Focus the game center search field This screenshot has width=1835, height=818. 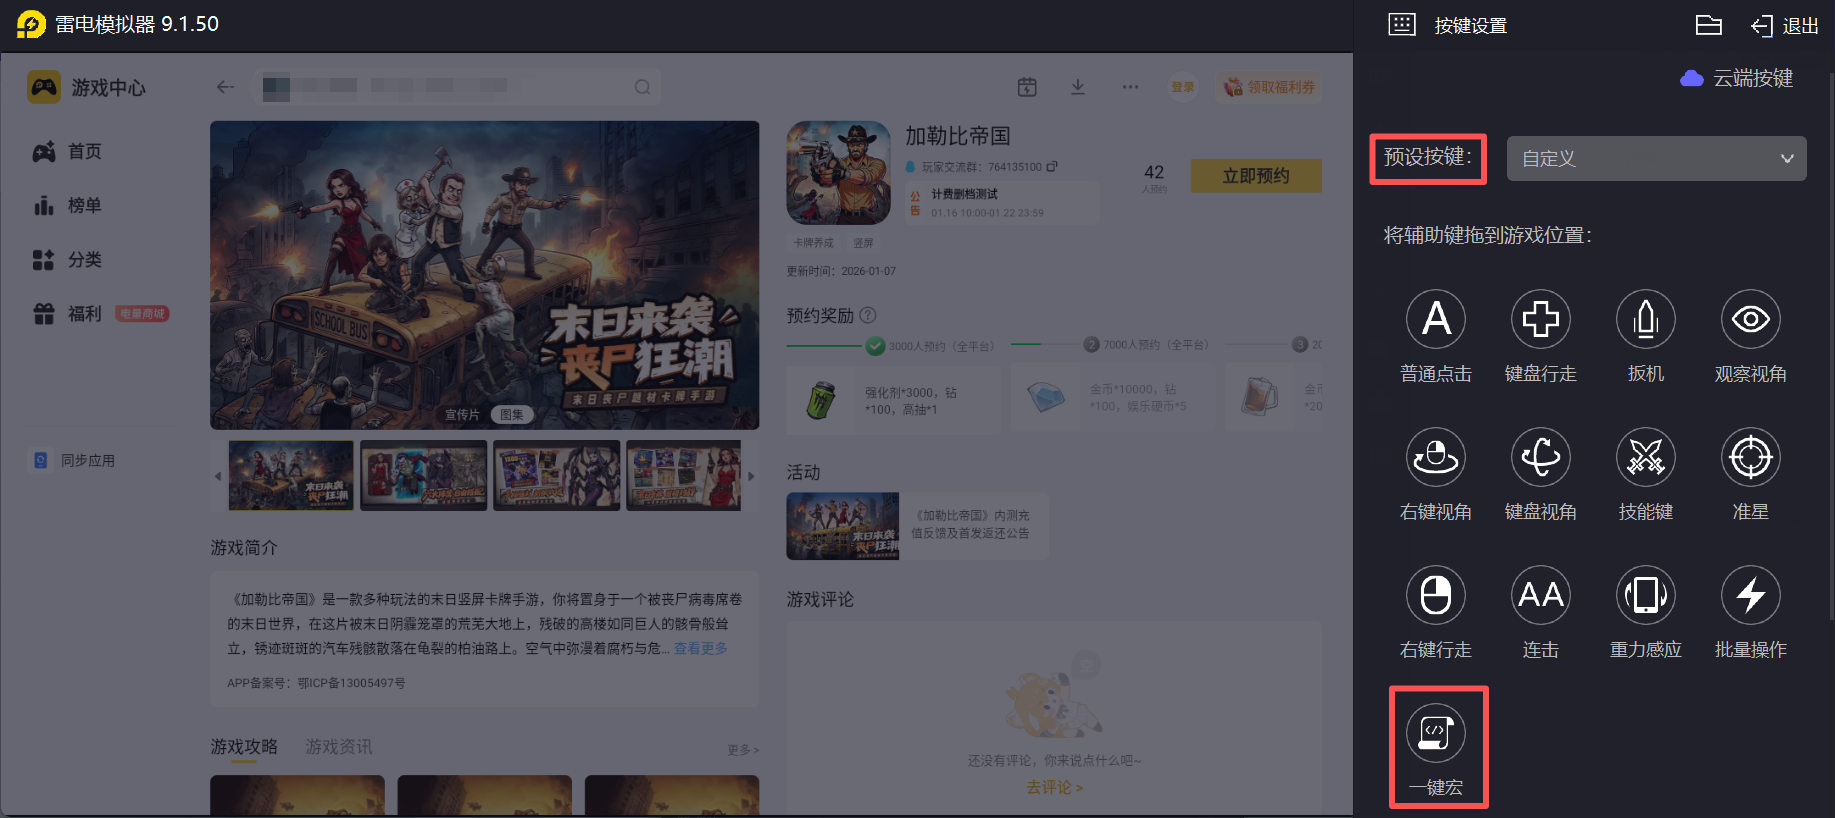click(x=457, y=87)
